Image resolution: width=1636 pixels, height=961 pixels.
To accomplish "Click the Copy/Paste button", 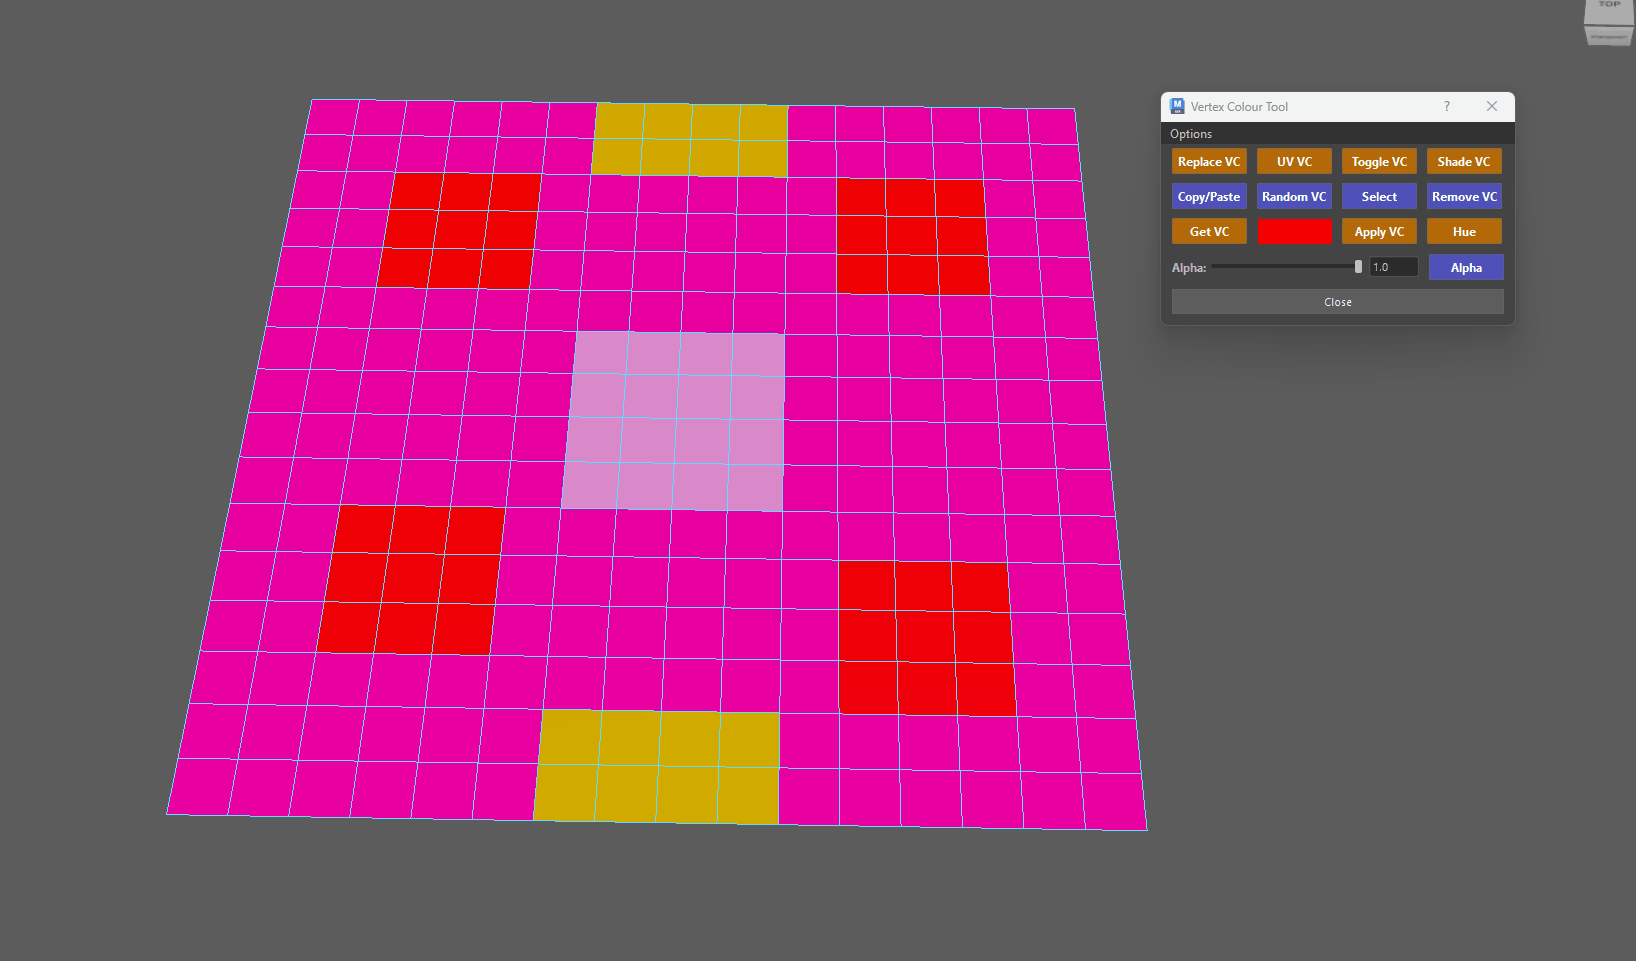I will [1209, 197].
